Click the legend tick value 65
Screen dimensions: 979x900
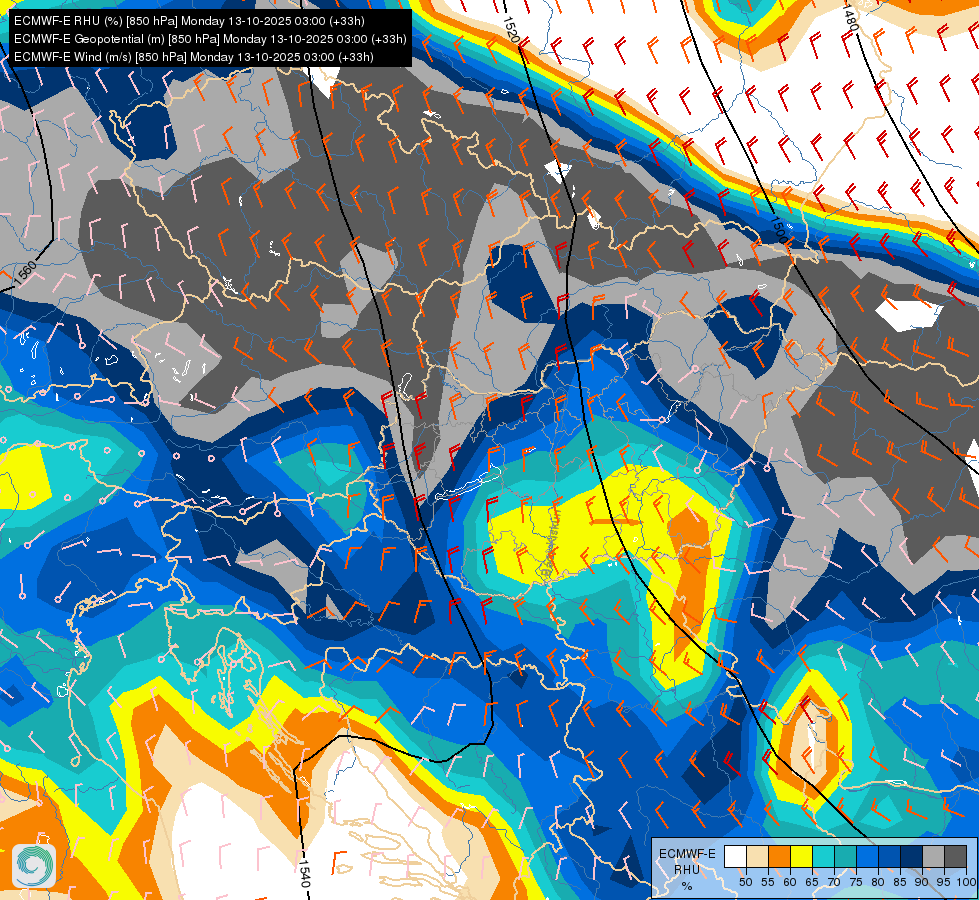[x=812, y=882]
